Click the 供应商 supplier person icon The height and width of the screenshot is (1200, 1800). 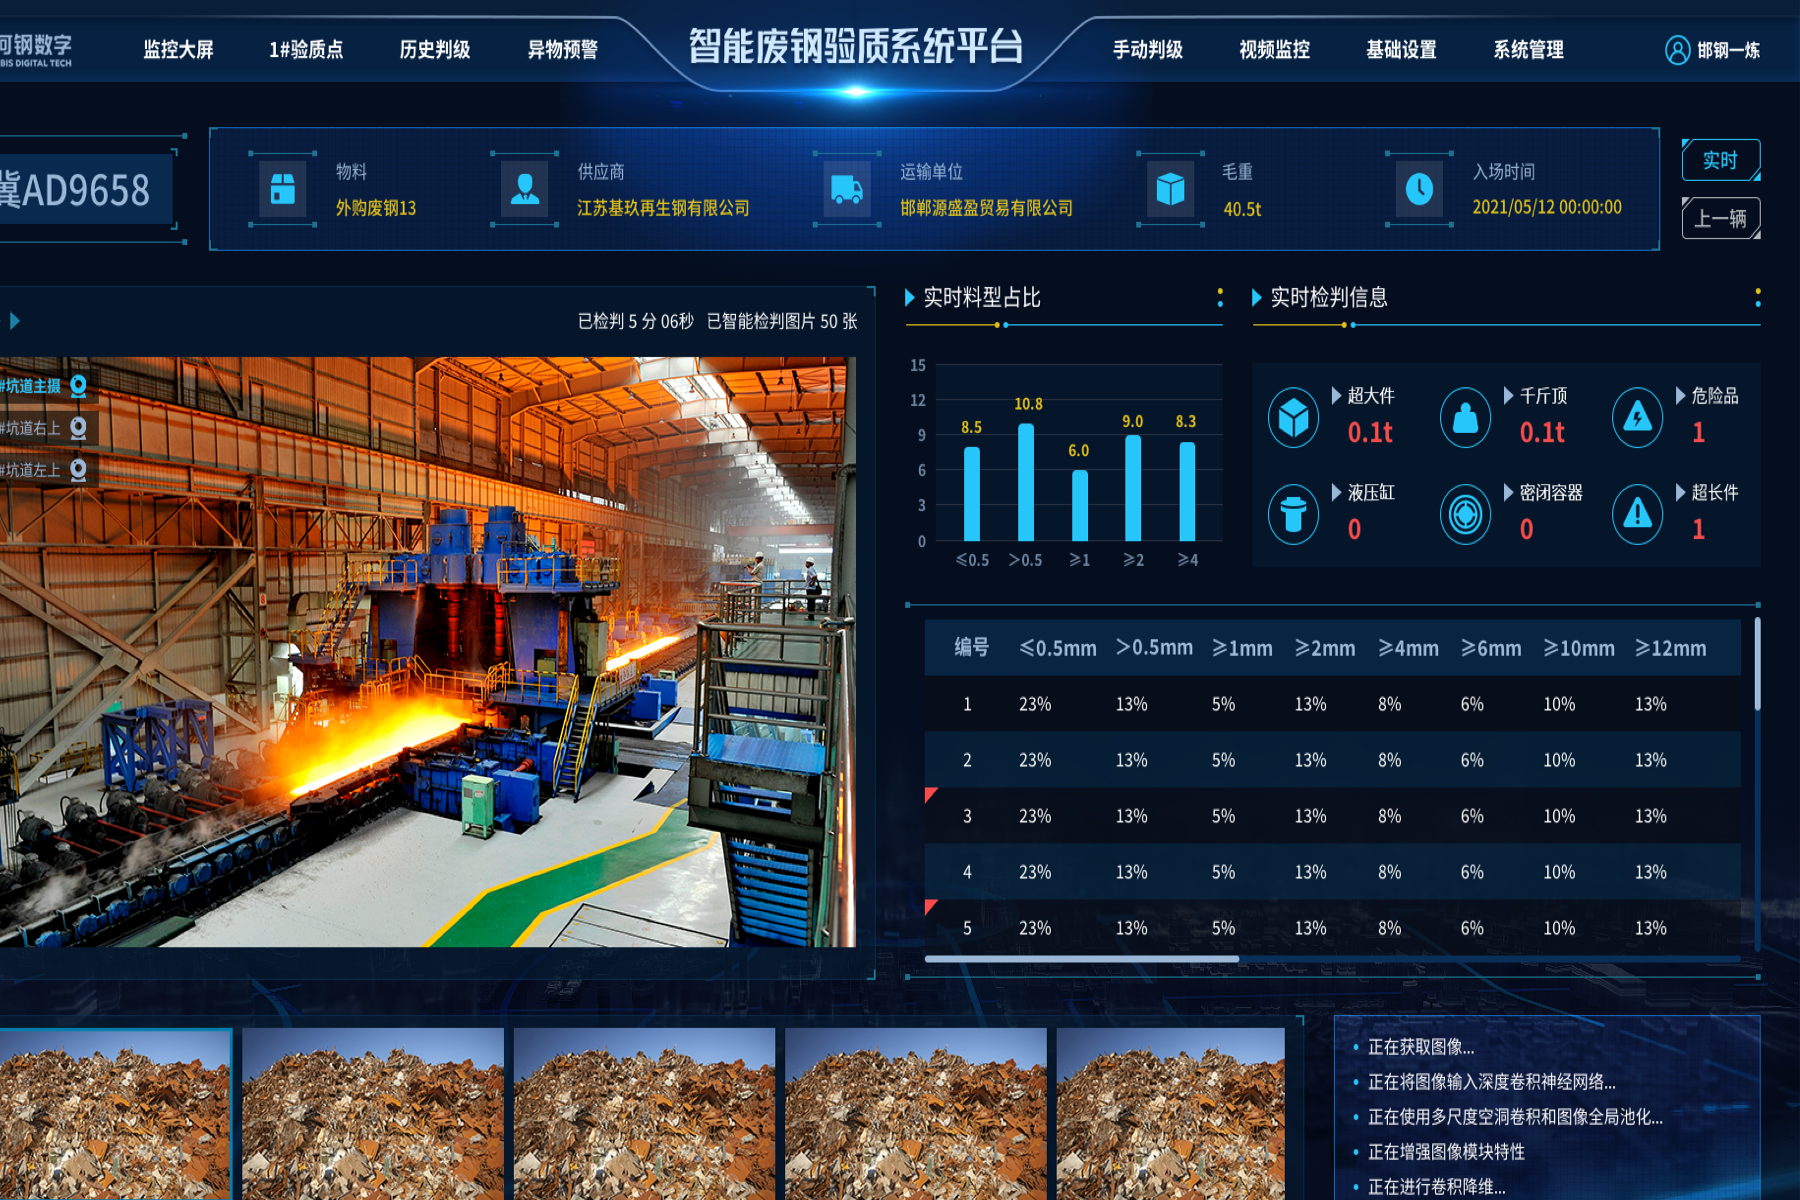525,189
